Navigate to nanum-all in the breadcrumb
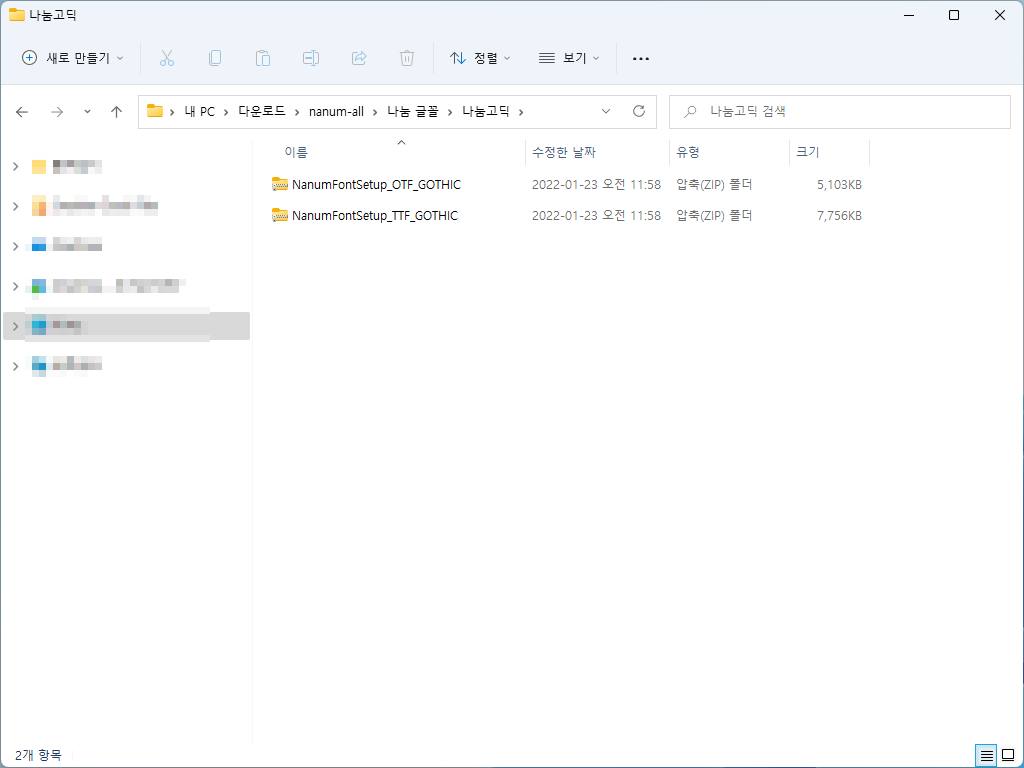 [336, 112]
